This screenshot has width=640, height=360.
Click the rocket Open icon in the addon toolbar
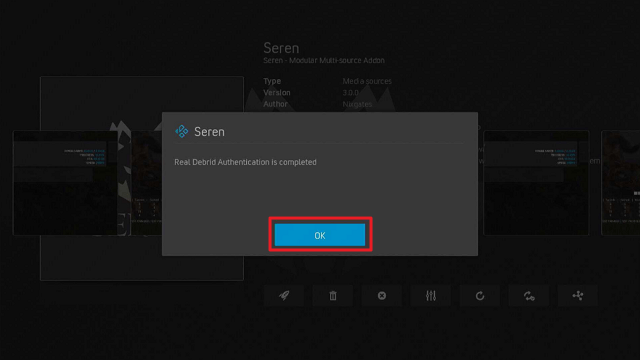(284, 296)
